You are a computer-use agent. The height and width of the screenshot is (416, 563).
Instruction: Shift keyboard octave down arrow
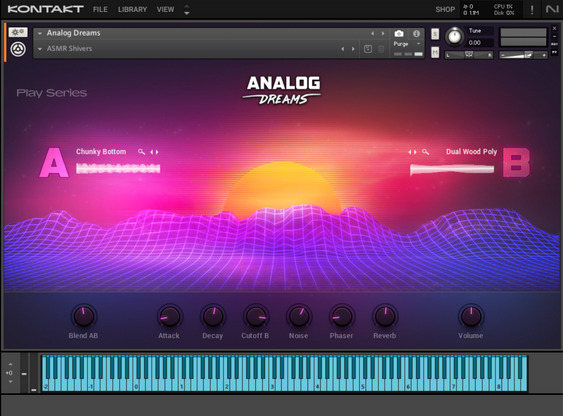pos(10,382)
